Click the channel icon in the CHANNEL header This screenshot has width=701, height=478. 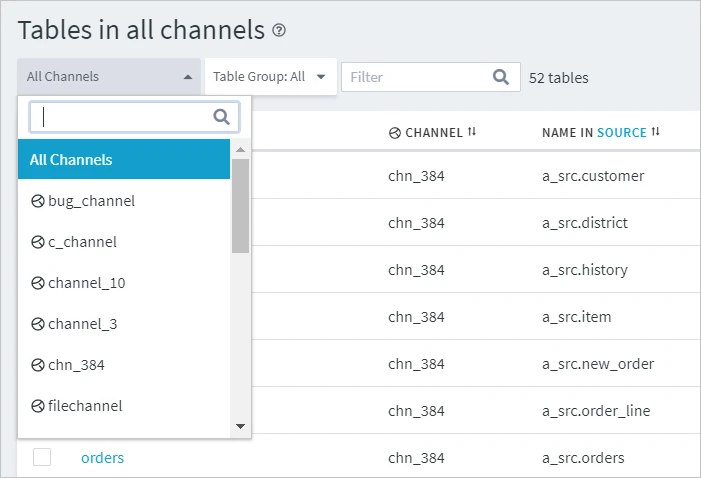pos(395,133)
